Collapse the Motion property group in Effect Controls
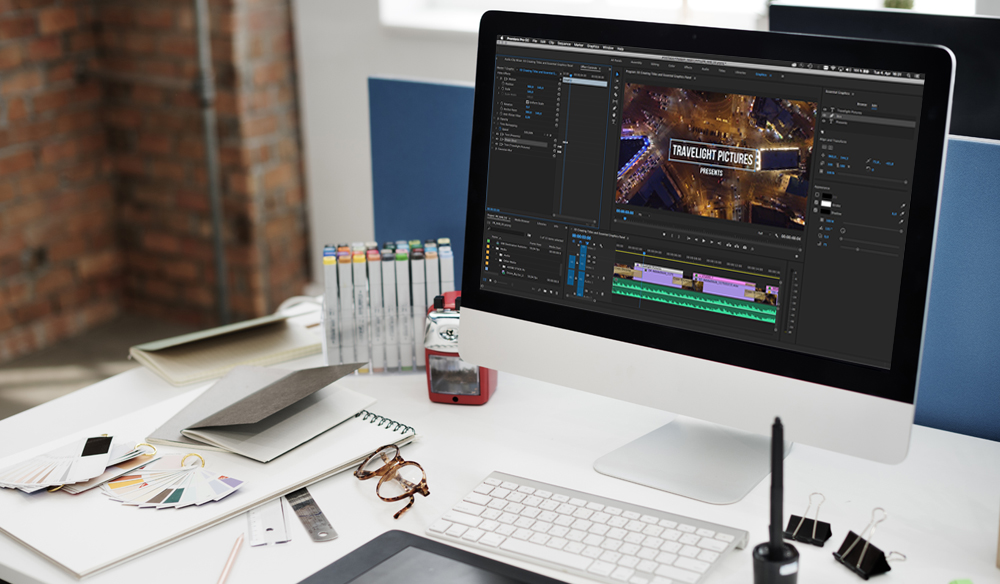Screen dimensions: 1000x584 pyautogui.click(x=499, y=79)
